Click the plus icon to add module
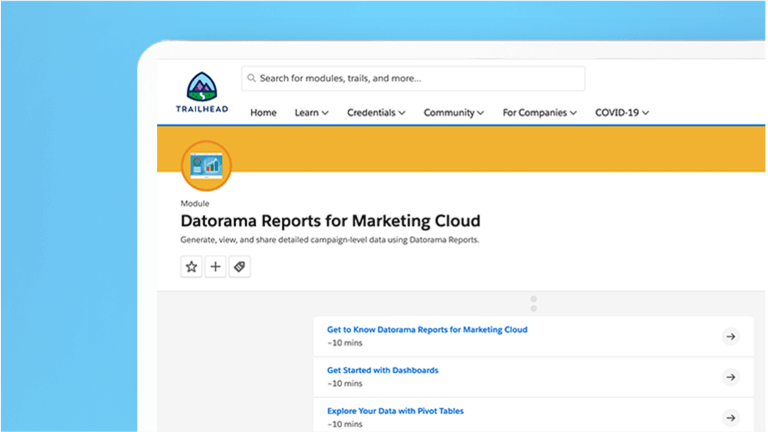768x432 pixels. point(215,267)
